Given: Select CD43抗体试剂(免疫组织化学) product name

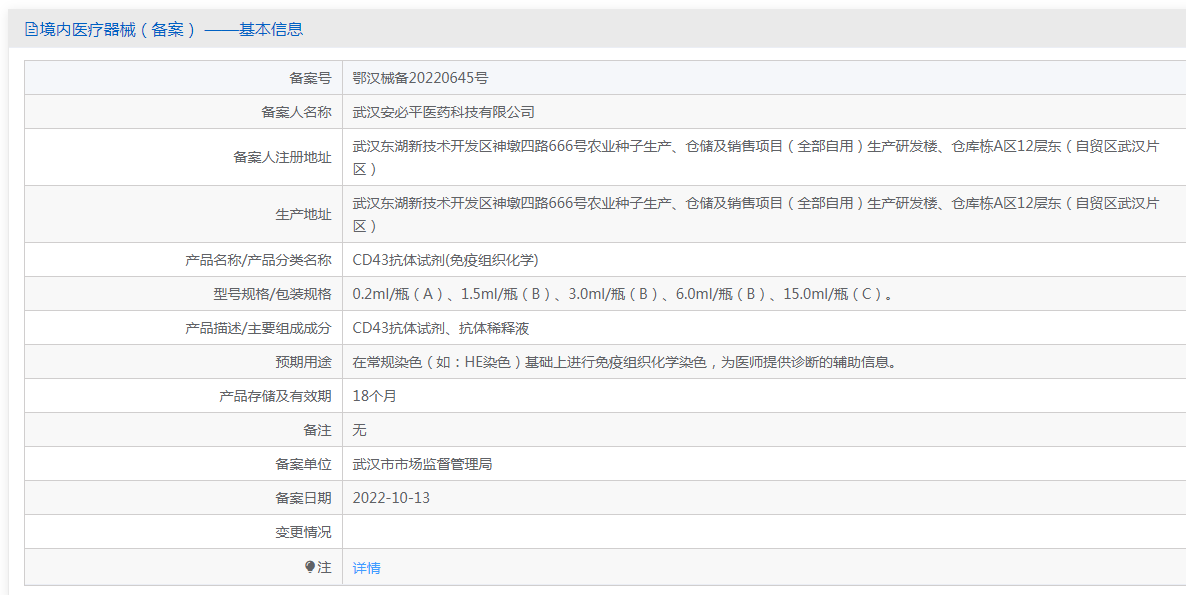Looking at the screenshot, I should (446, 260).
